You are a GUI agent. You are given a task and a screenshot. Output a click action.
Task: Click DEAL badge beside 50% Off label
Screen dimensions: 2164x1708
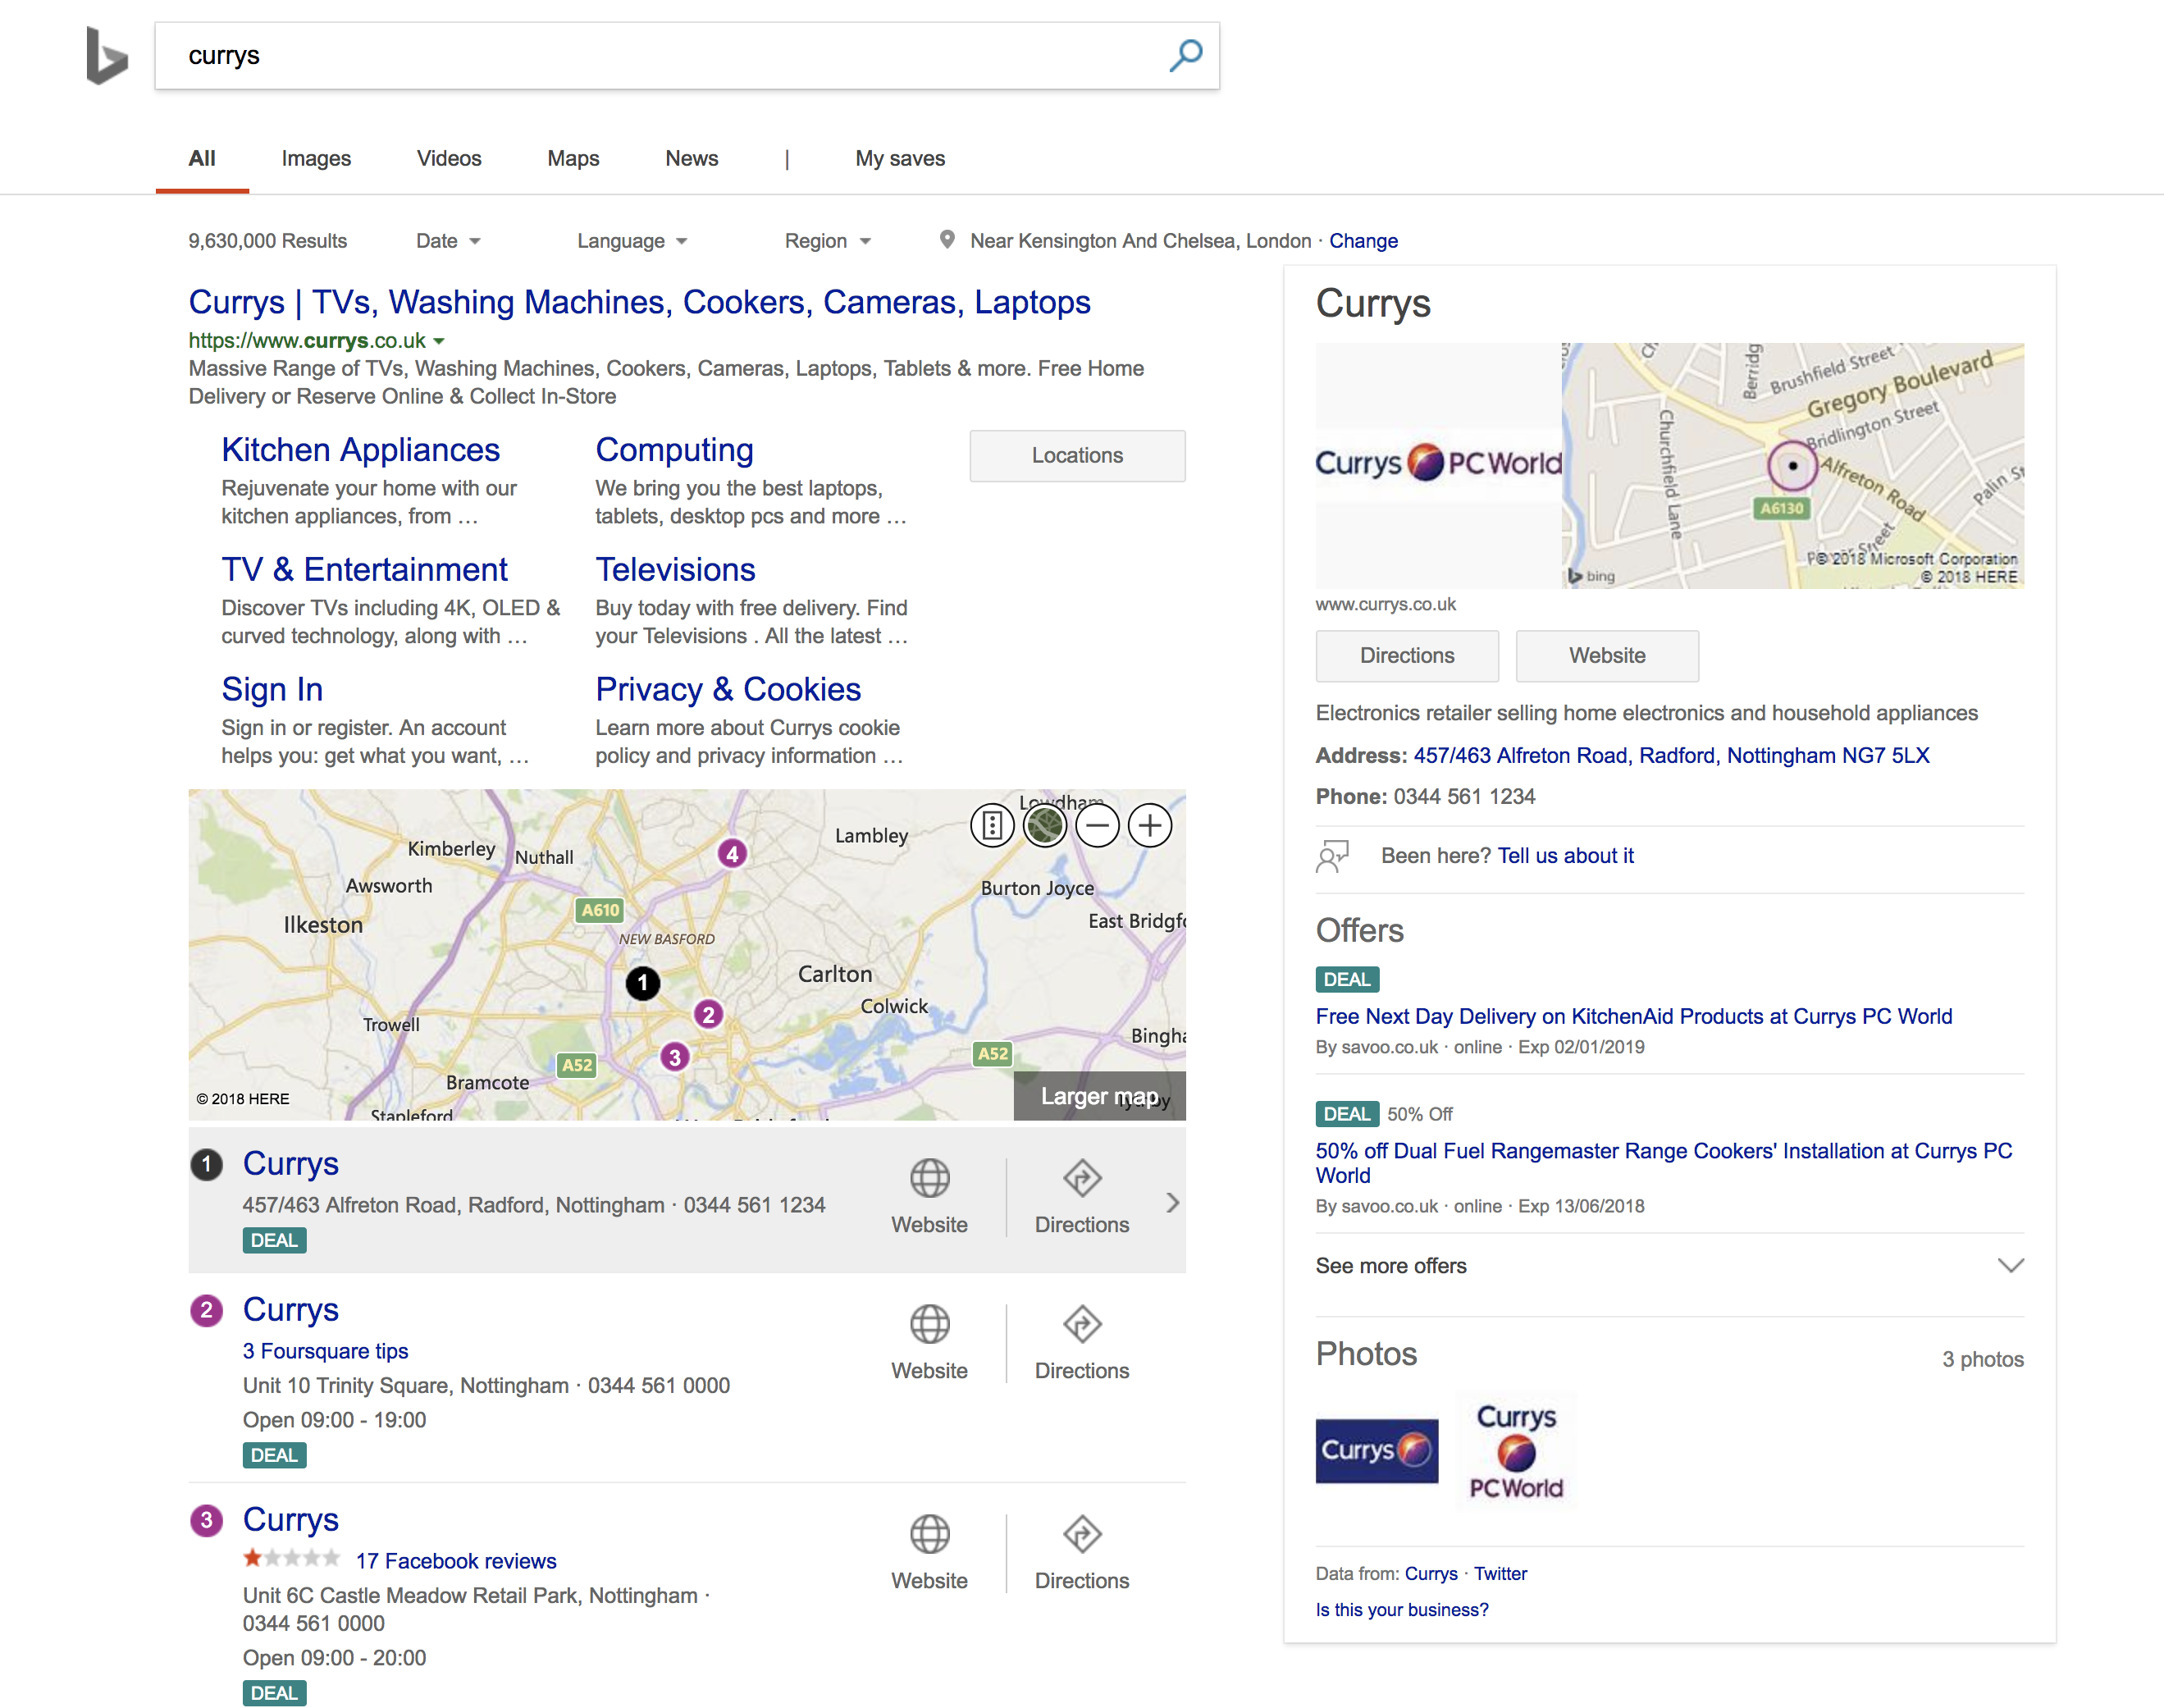pyautogui.click(x=1347, y=1114)
